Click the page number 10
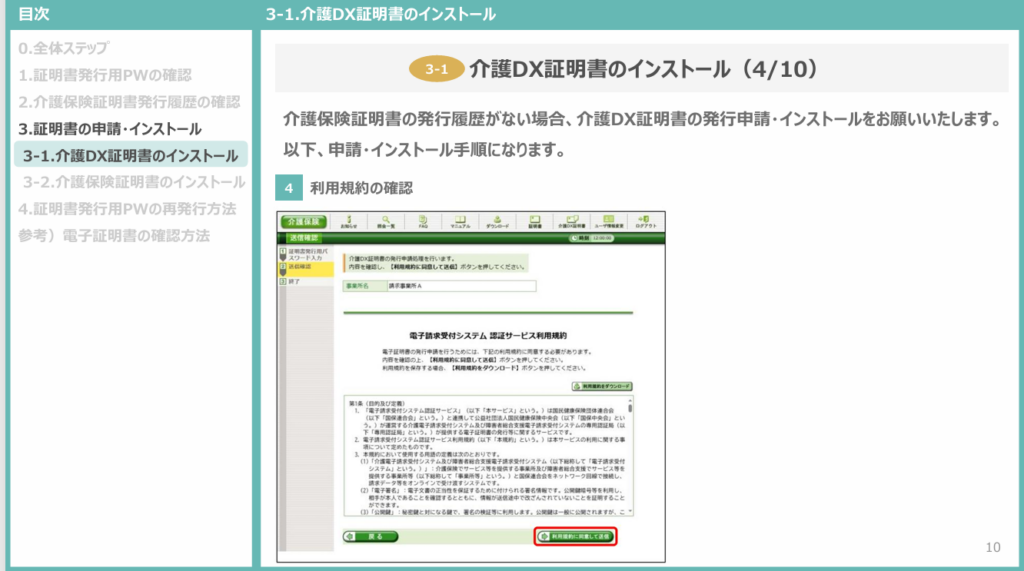Image resolution: width=1024 pixels, height=571 pixels. (x=993, y=547)
